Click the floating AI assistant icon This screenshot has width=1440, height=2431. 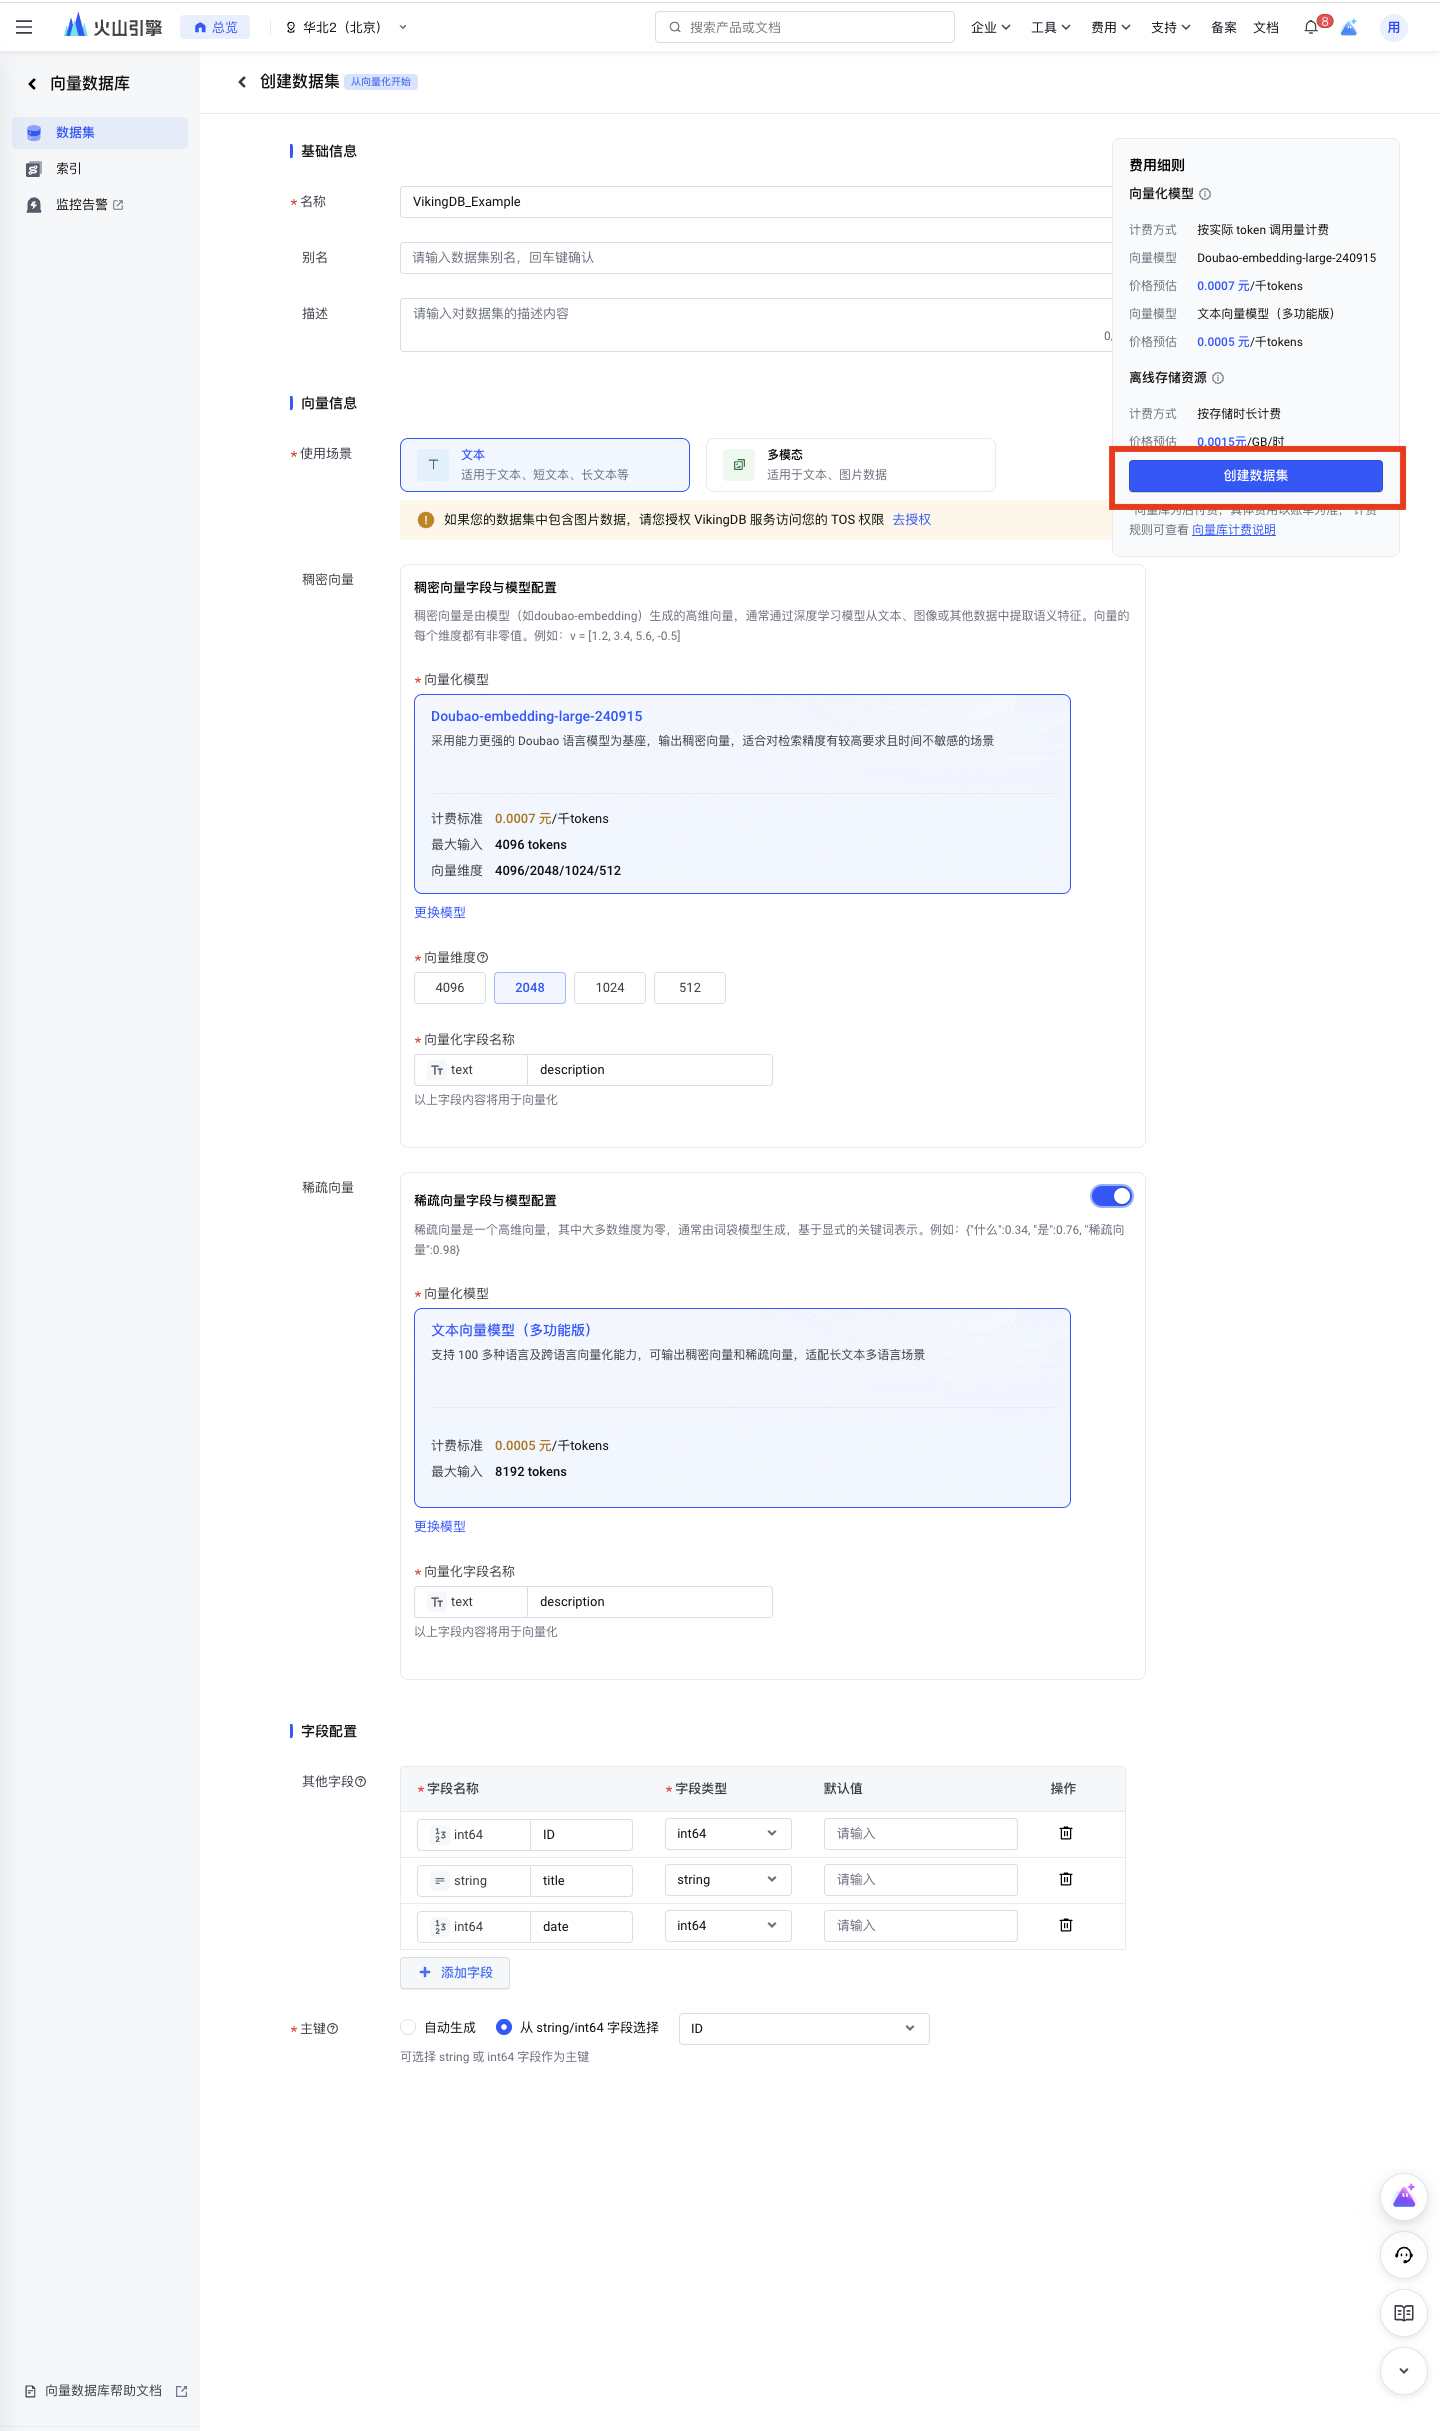tap(1404, 2197)
